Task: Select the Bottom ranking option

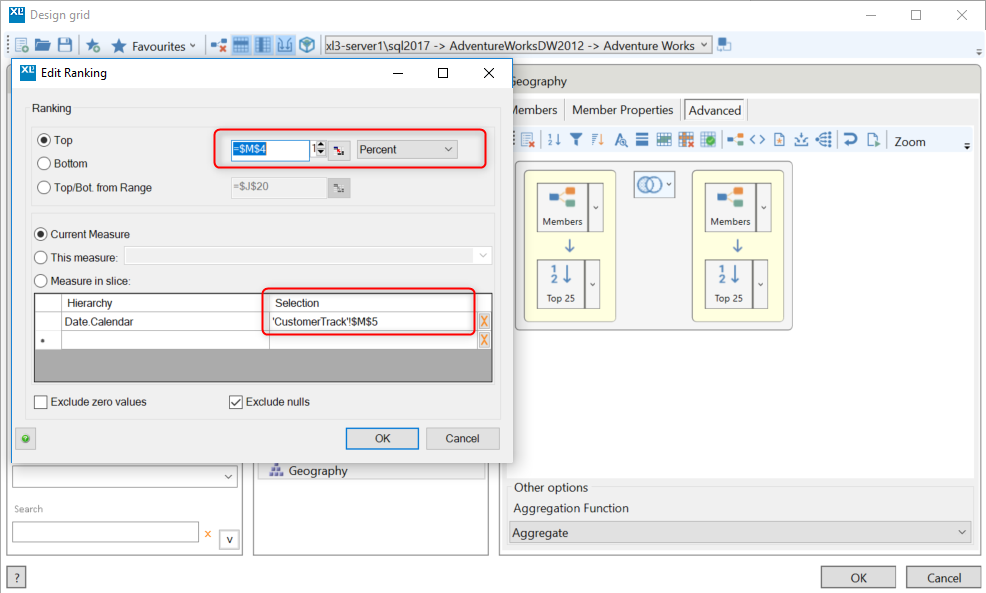Action: [44, 163]
